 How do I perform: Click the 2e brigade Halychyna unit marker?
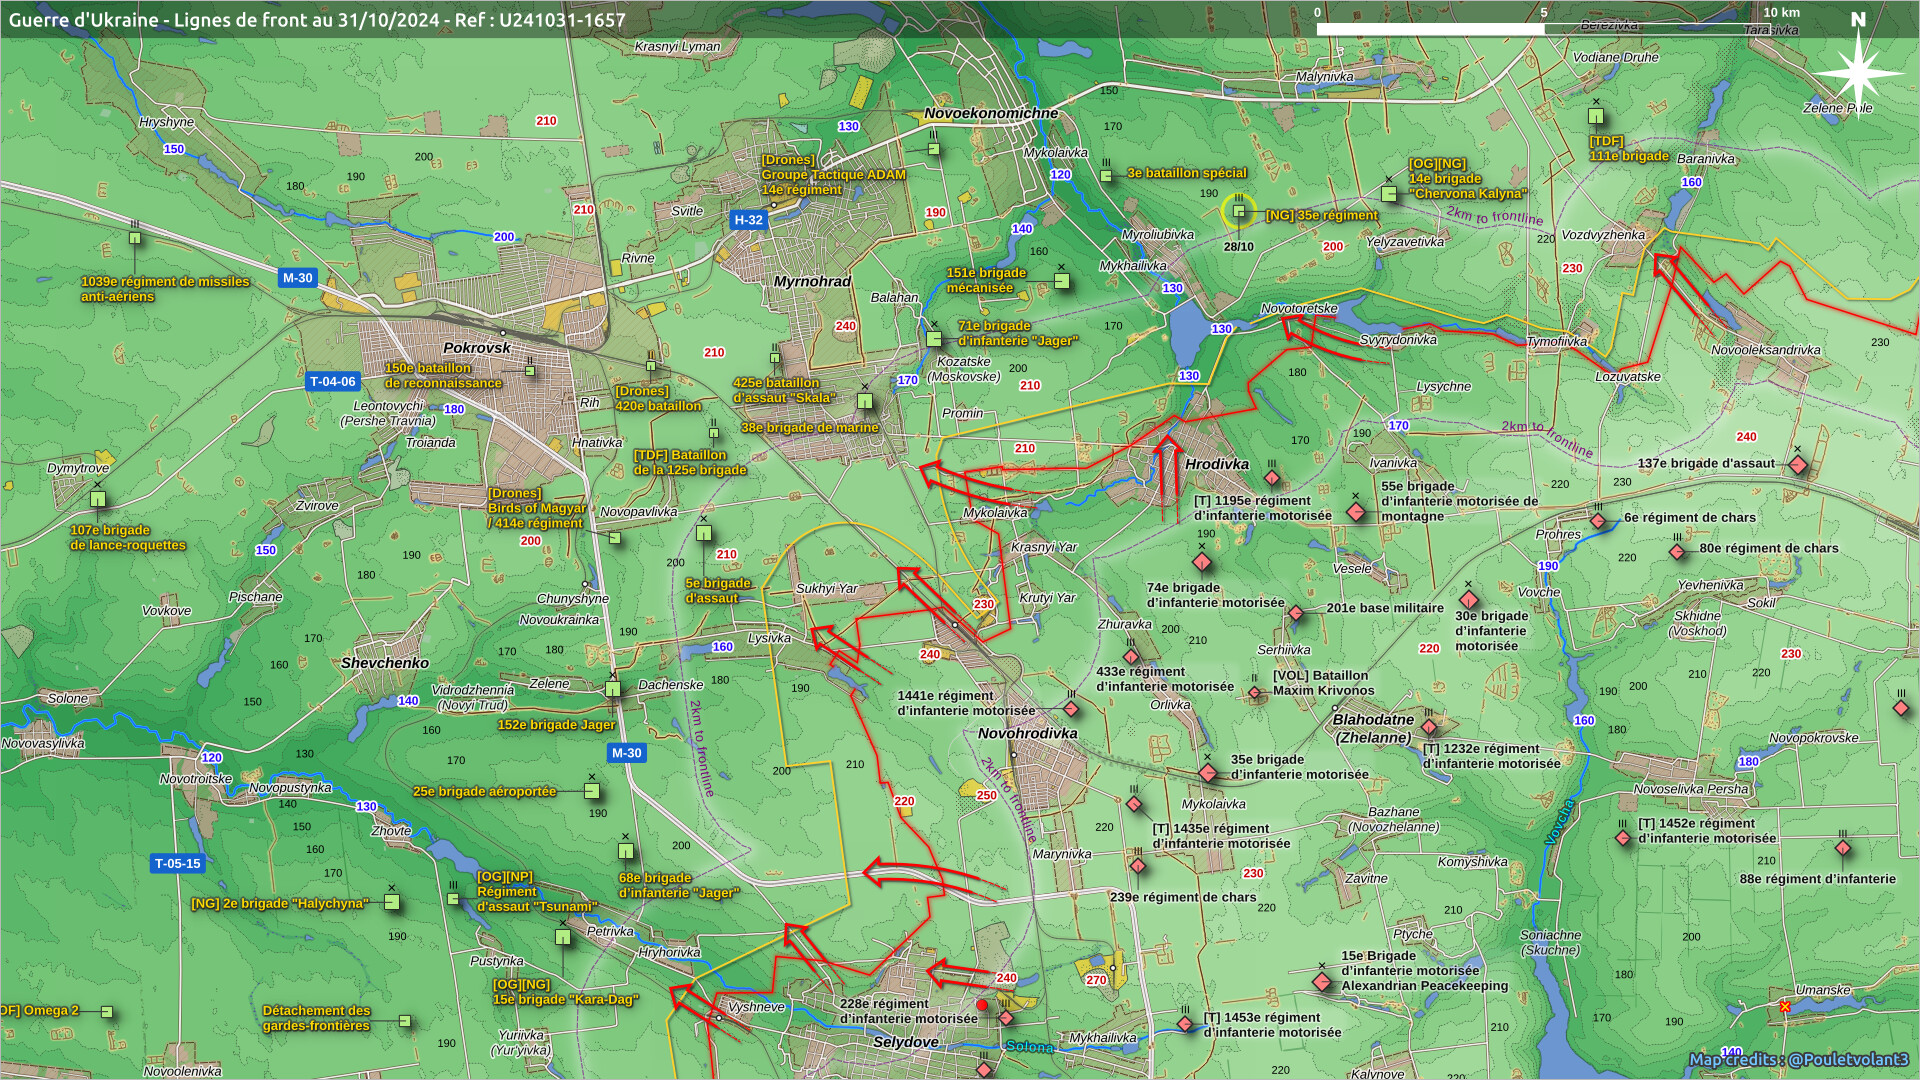[x=392, y=902]
